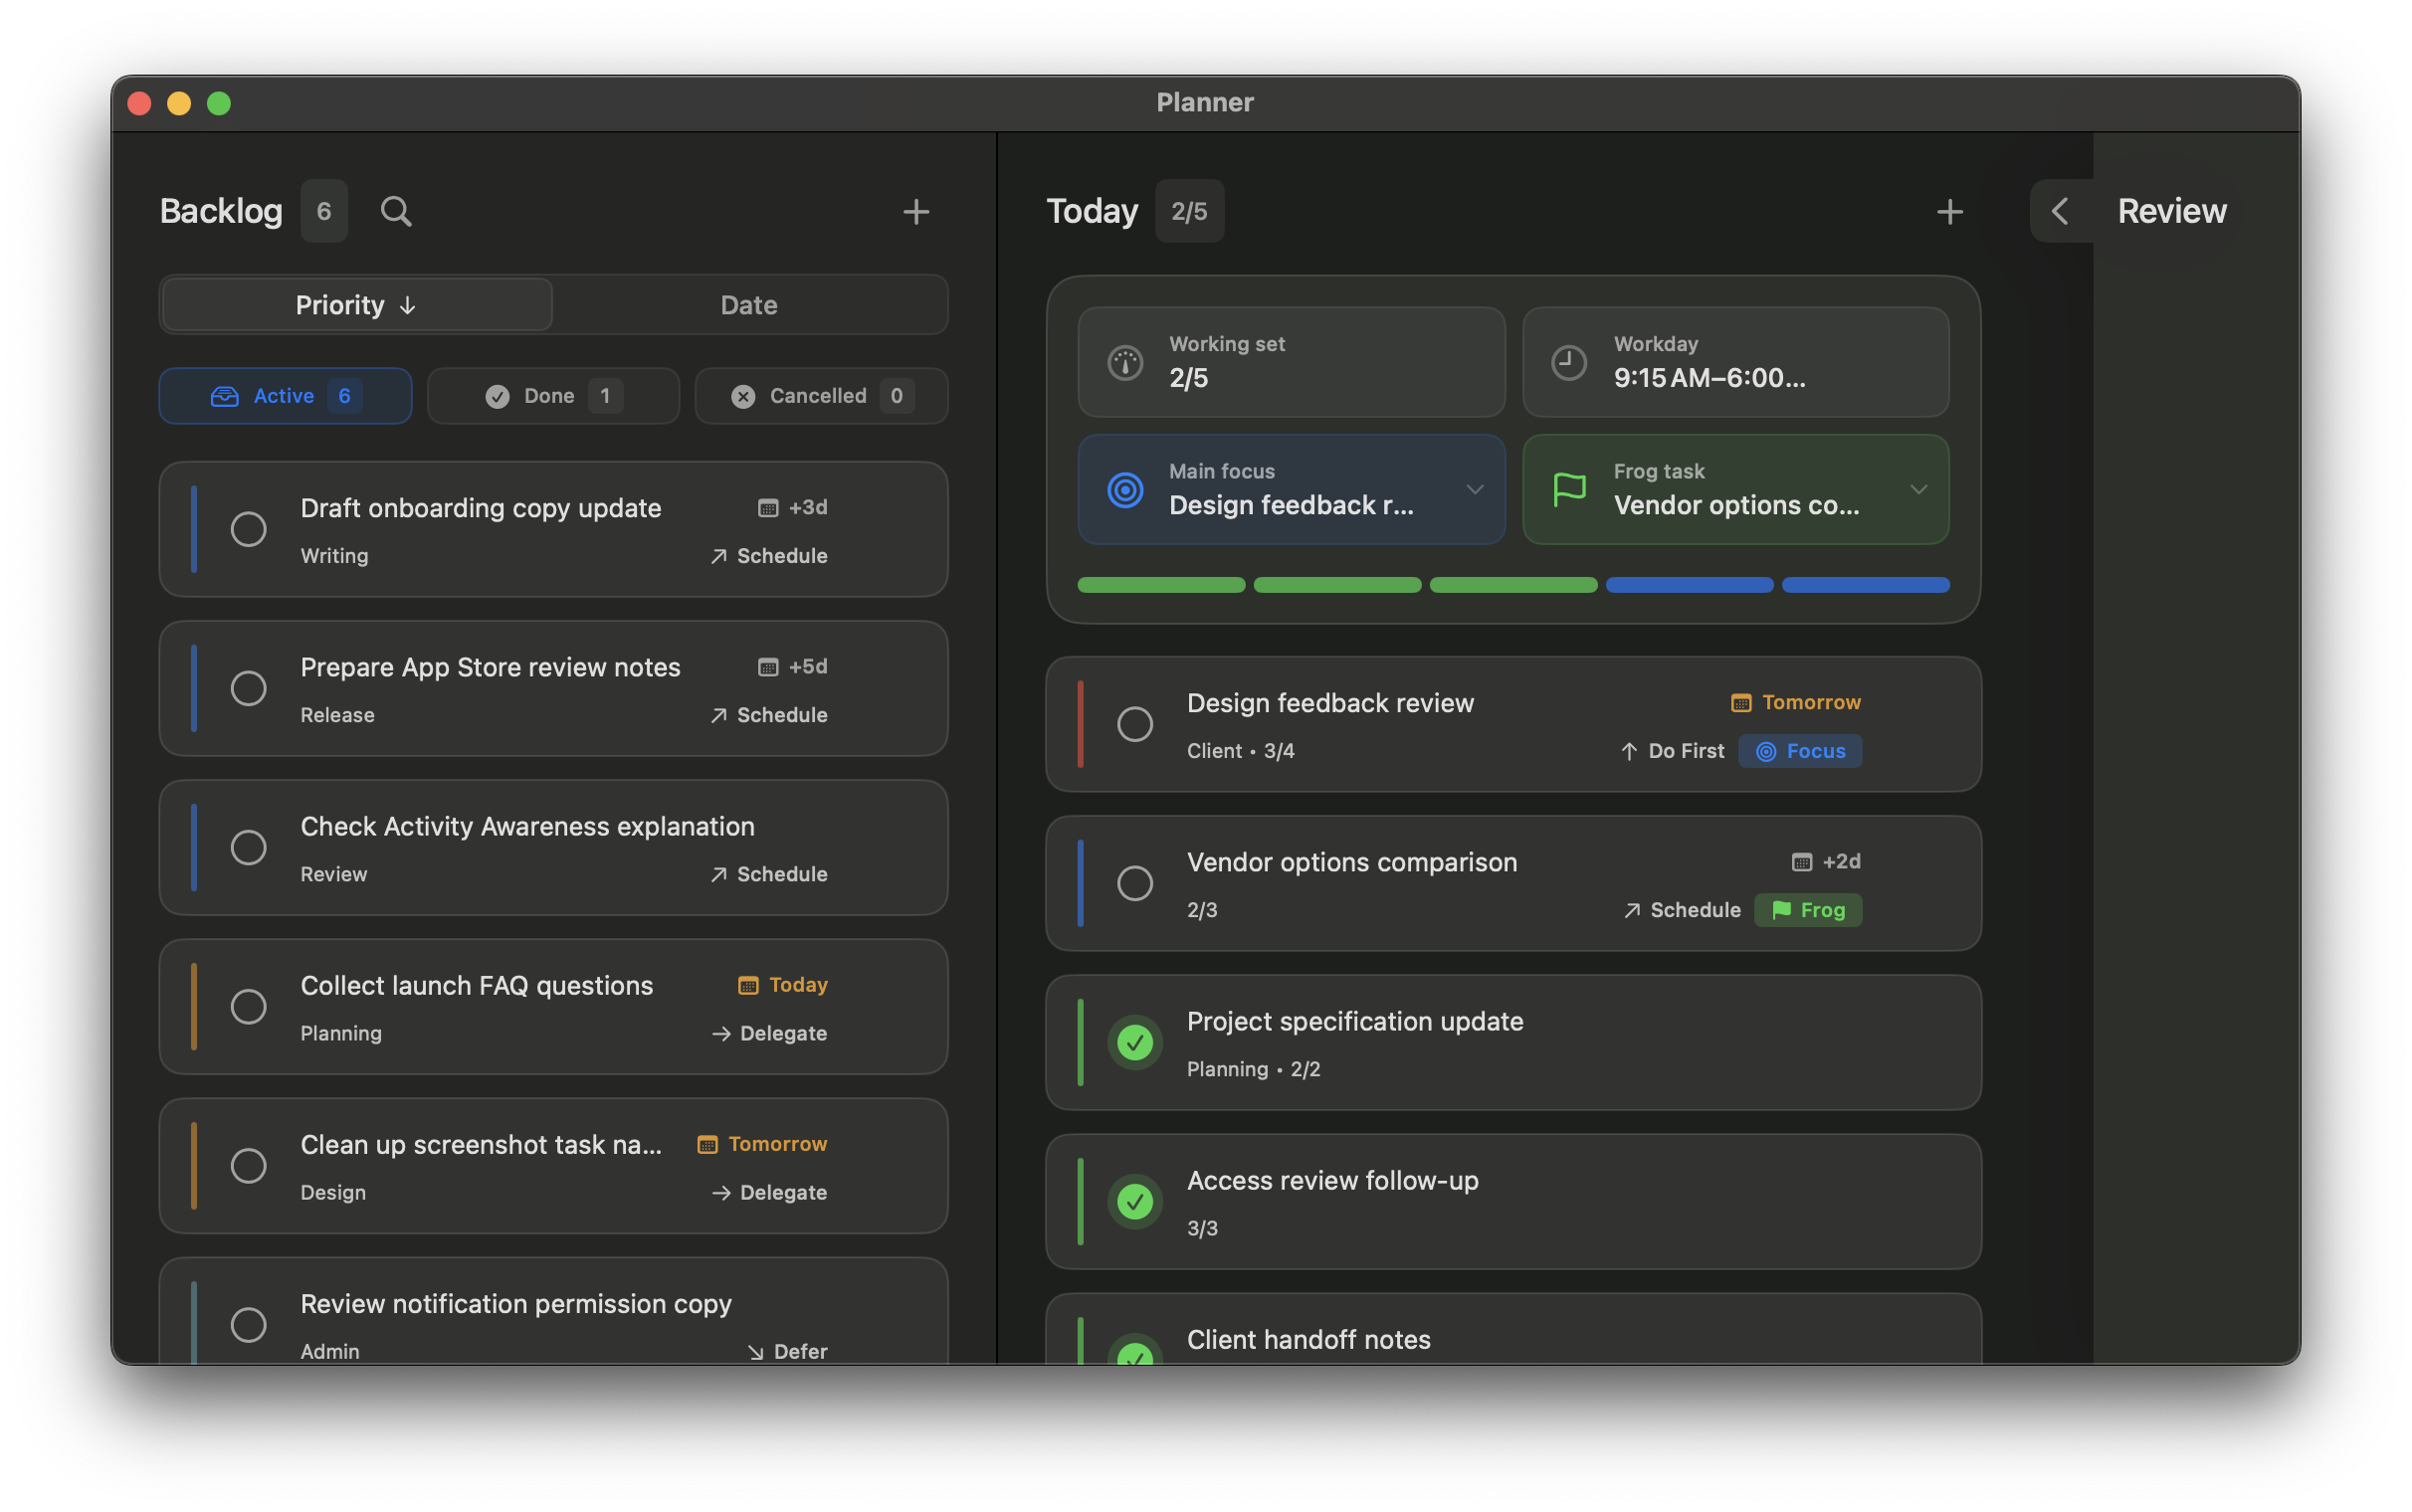
Task: Show Done tasks filter
Action: (553, 396)
